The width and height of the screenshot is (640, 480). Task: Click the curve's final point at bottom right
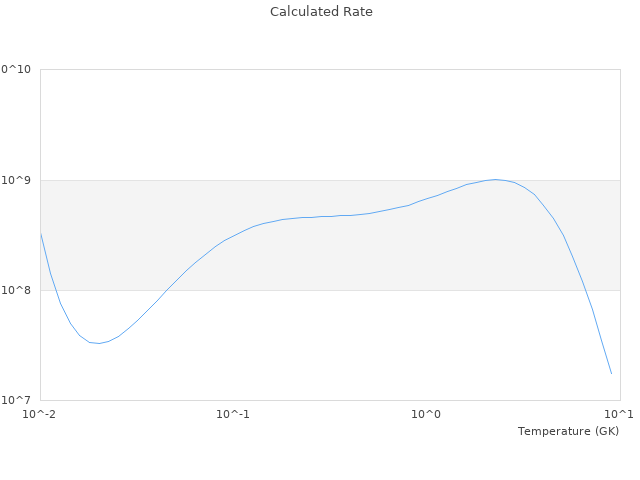point(611,374)
